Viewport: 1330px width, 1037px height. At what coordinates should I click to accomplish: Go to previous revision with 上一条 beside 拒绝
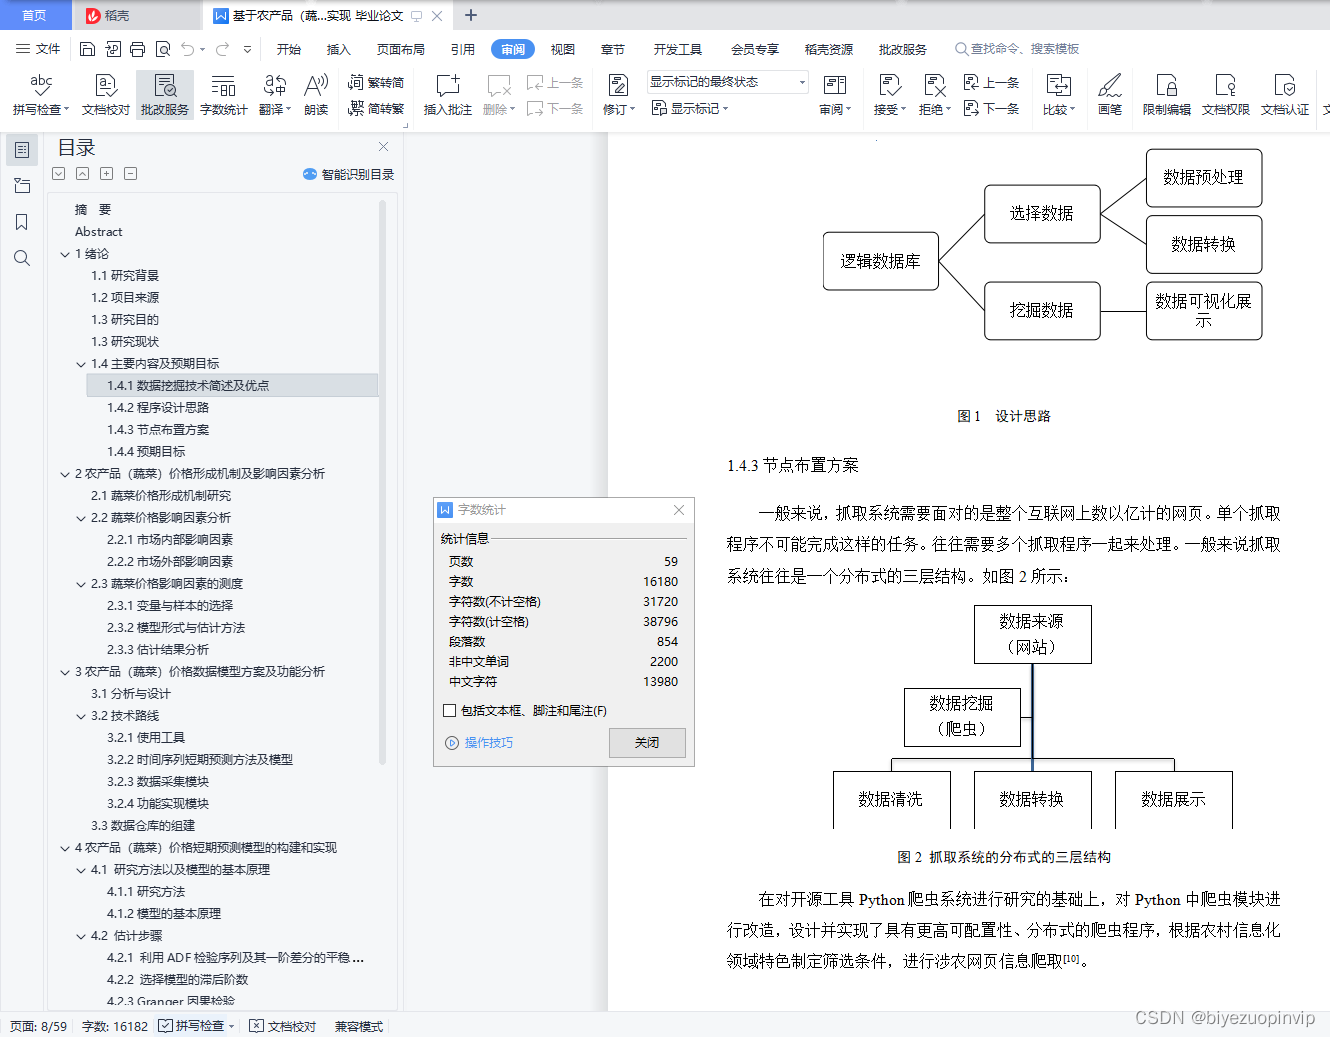pos(992,83)
